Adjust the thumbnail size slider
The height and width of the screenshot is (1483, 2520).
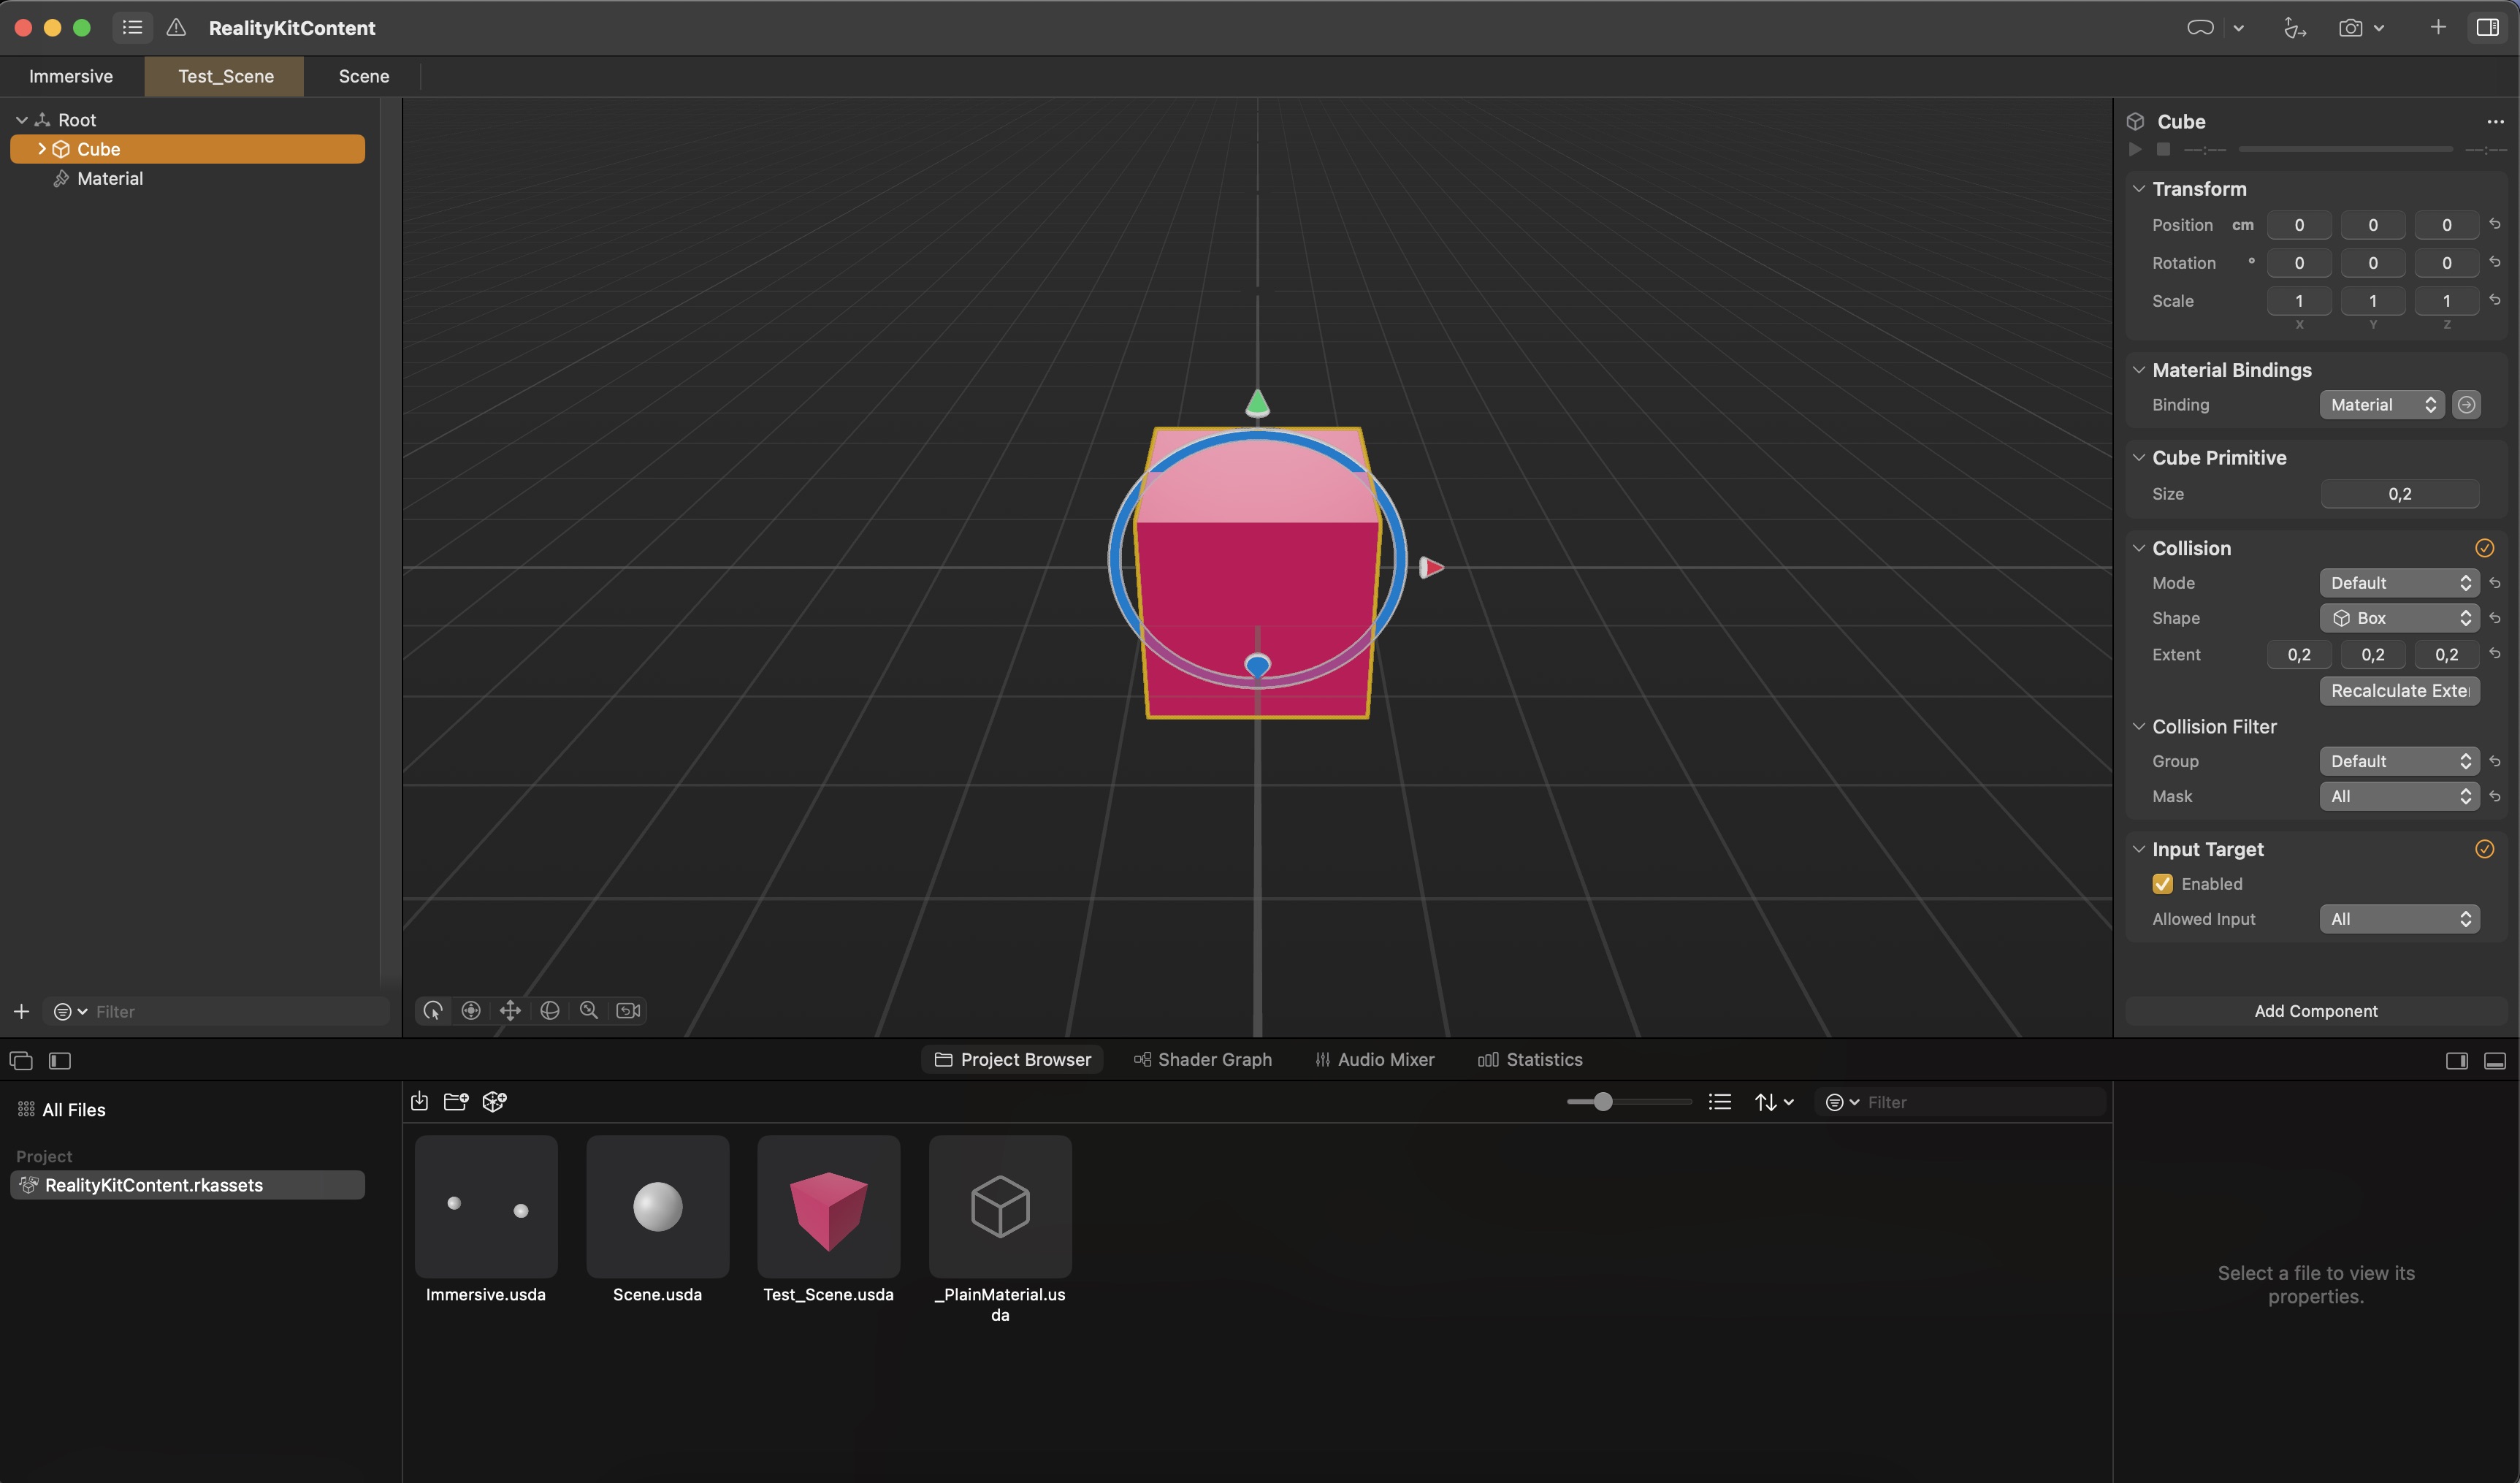(1603, 1101)
